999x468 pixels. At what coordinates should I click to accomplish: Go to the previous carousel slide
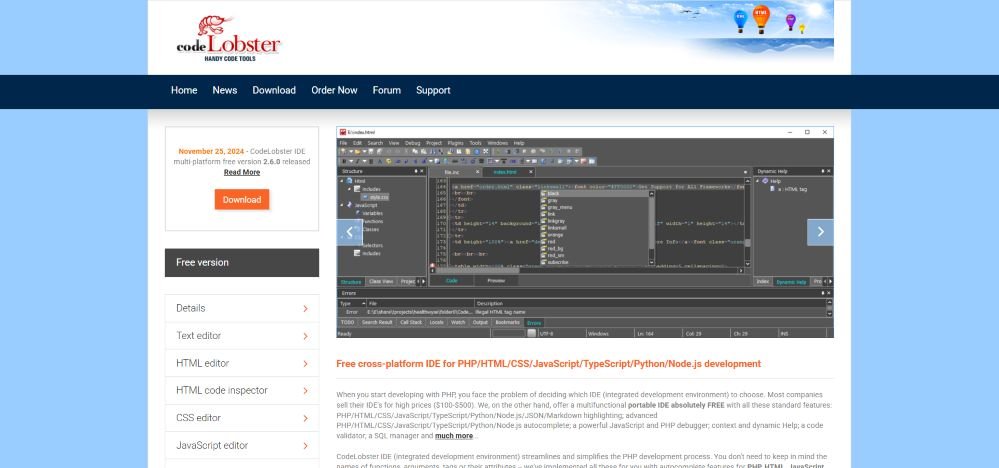[349, 232]
